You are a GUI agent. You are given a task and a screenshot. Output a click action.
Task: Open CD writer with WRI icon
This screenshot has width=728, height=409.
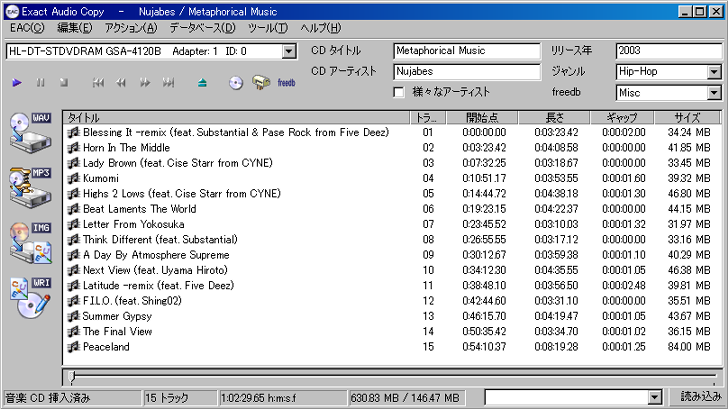click(x=31, y=298)
